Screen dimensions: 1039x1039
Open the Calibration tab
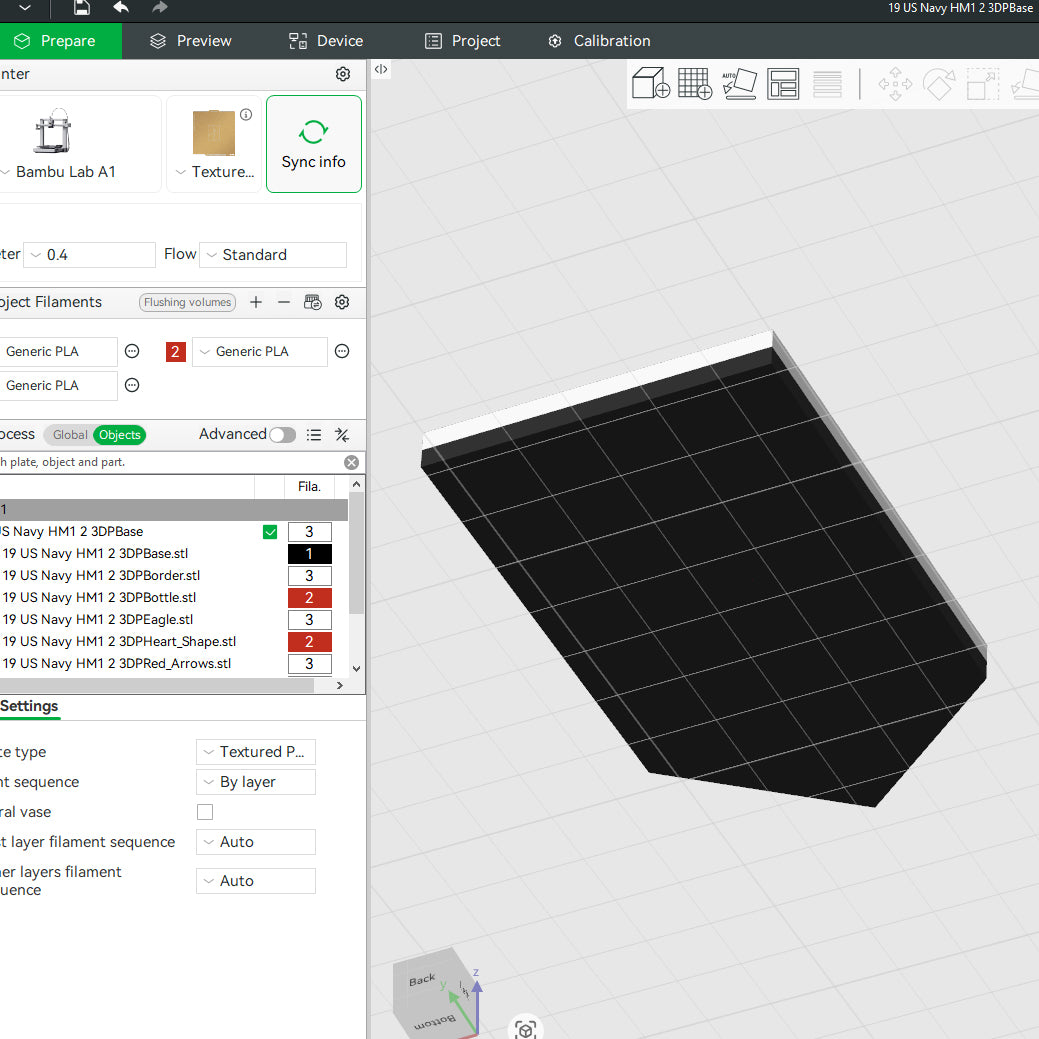(x=599, y=41)
